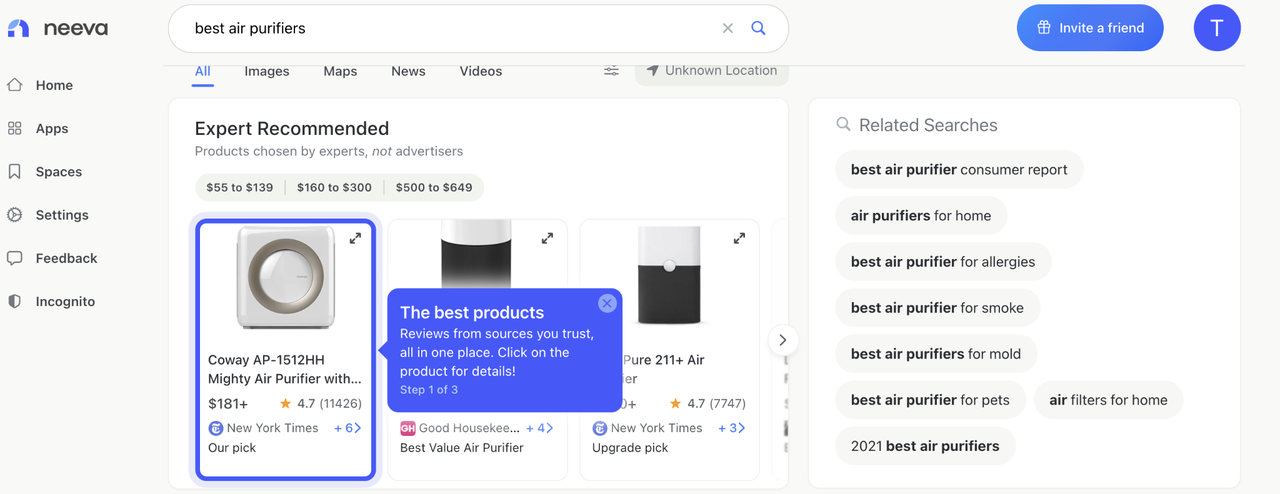This screenshot has width=1280, height=494.
Task: Search best air purifier for allergies
Action: 943,262
